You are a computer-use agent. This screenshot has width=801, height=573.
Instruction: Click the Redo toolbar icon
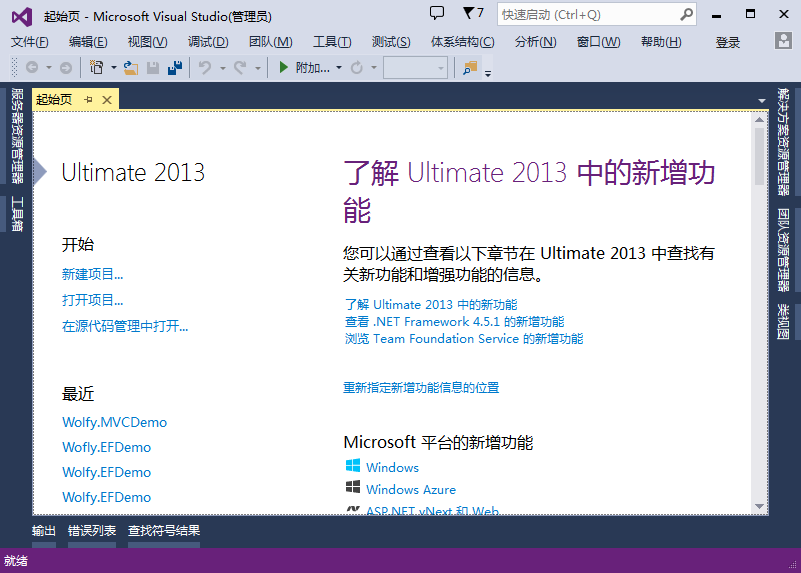[x=240, y=67]
